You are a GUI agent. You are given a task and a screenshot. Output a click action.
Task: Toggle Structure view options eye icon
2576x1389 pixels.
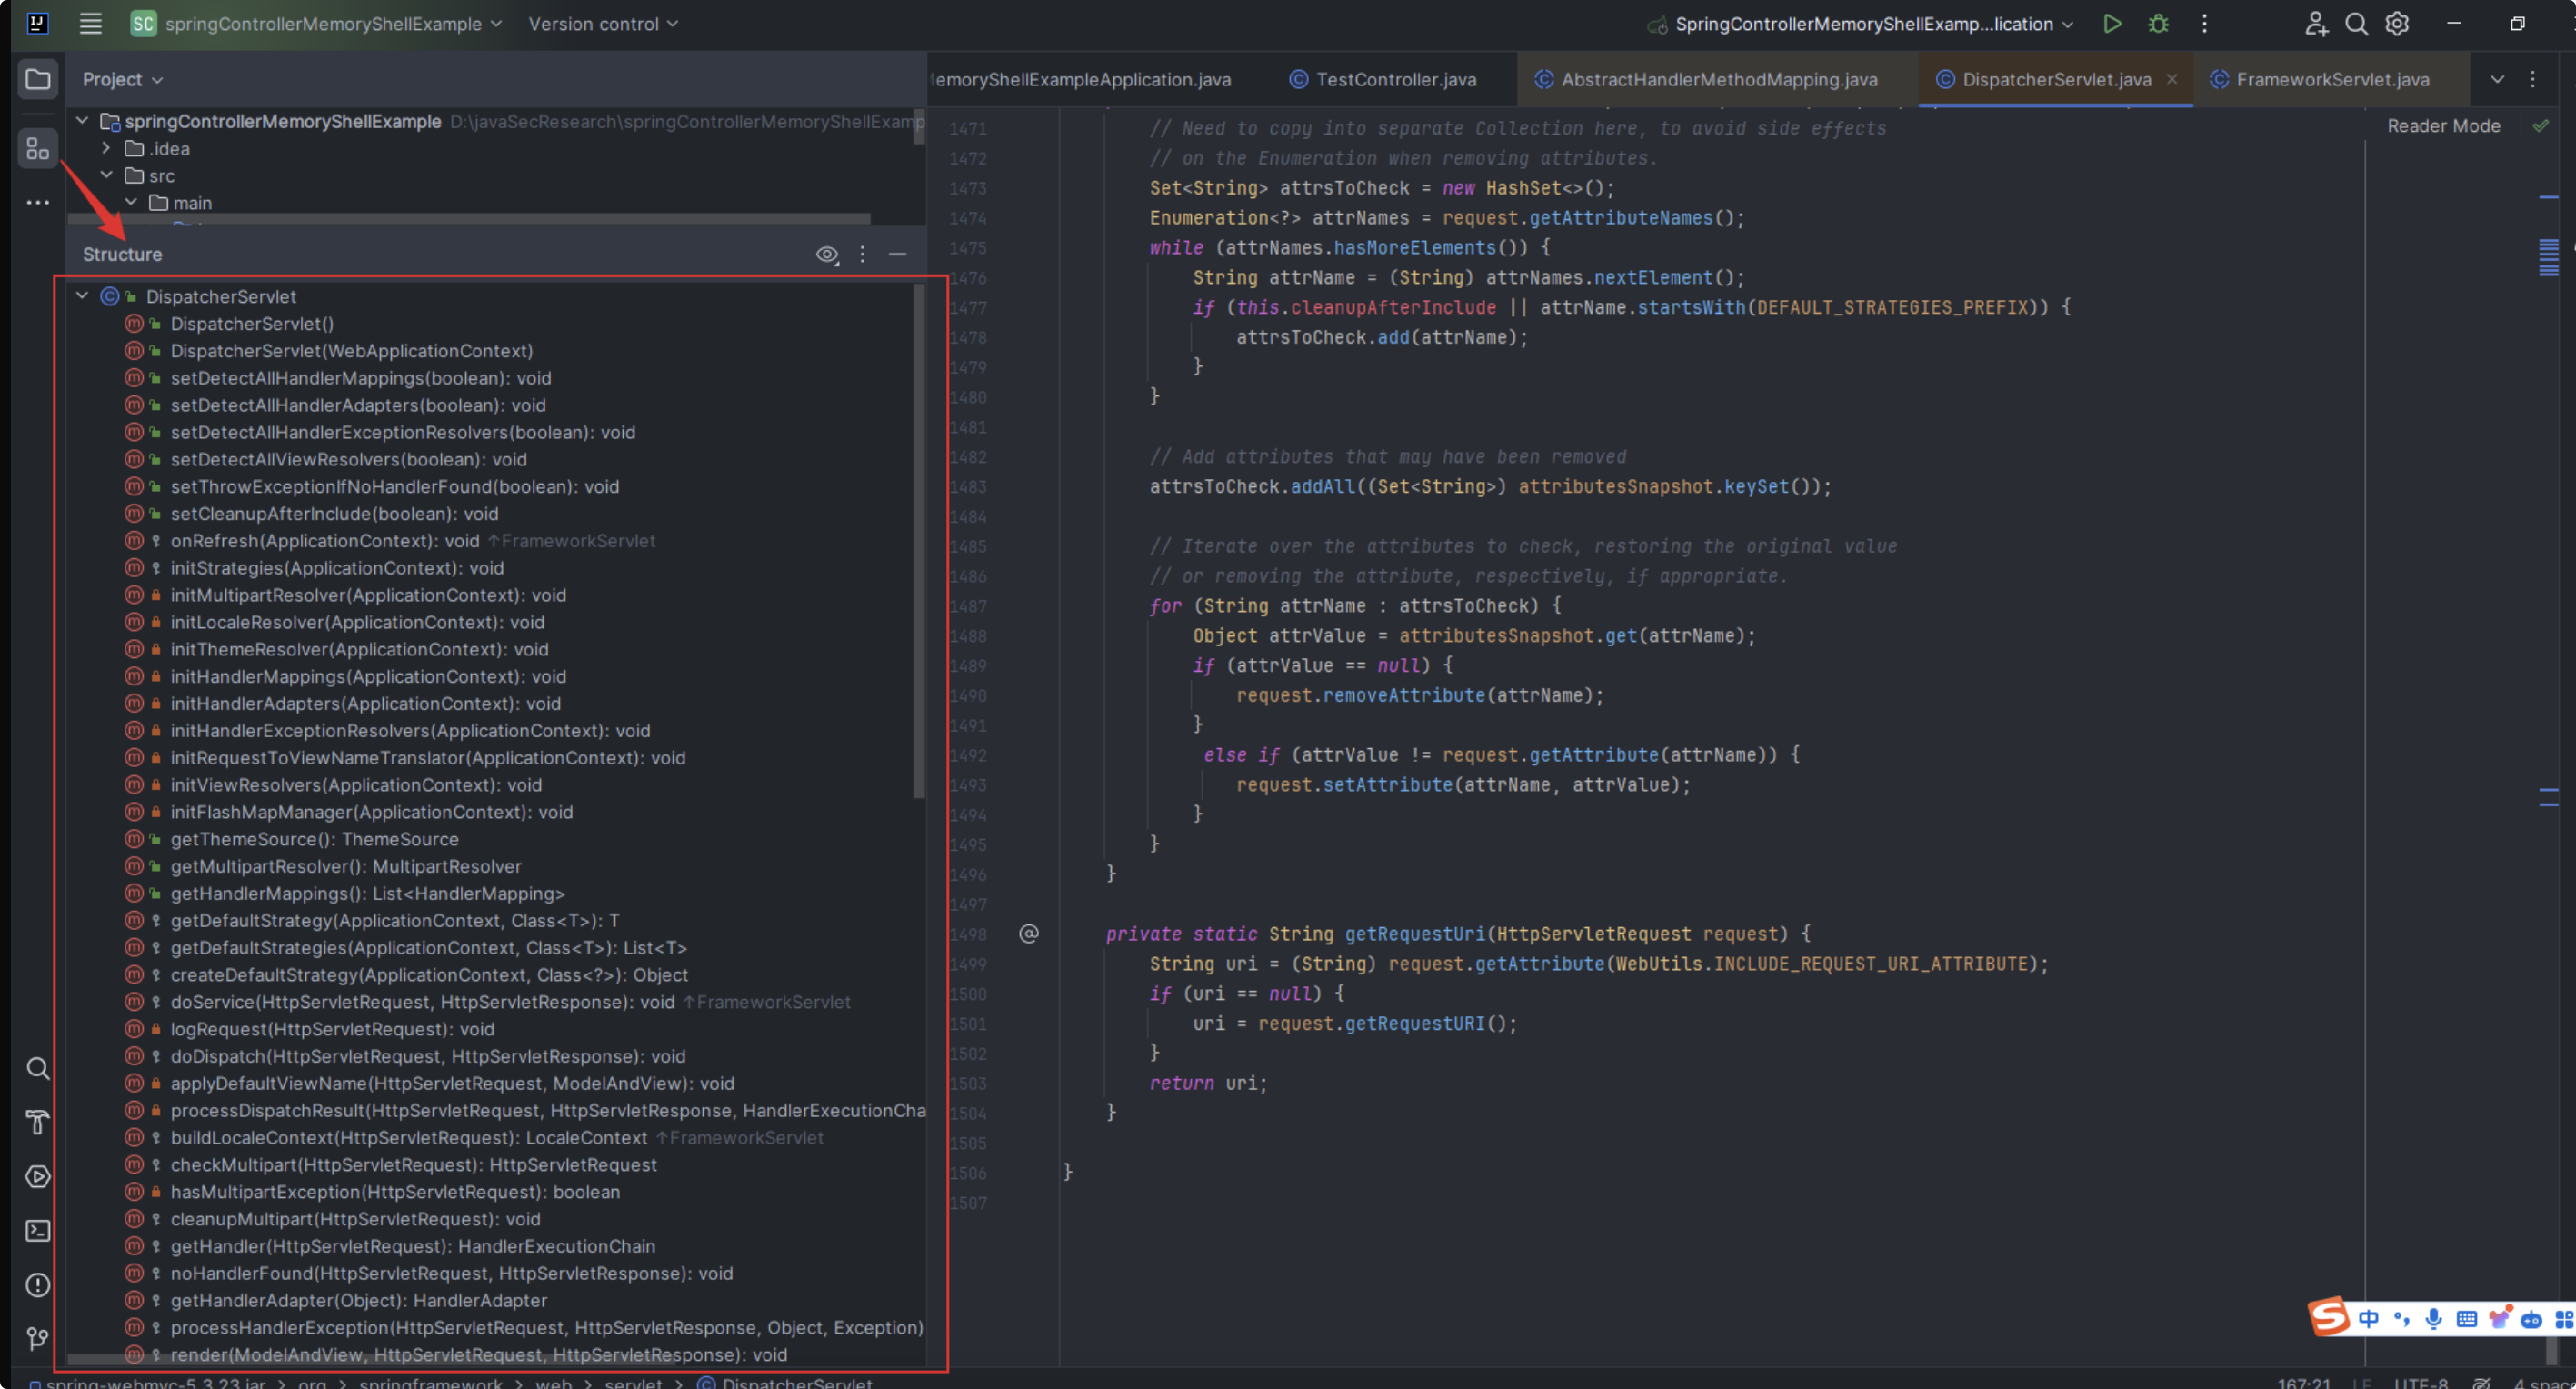827,255
